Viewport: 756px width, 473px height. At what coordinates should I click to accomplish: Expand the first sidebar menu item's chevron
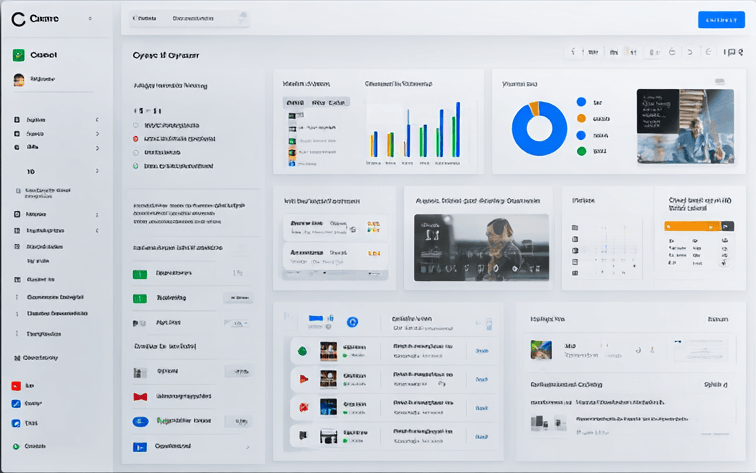(x=97, y=119)
